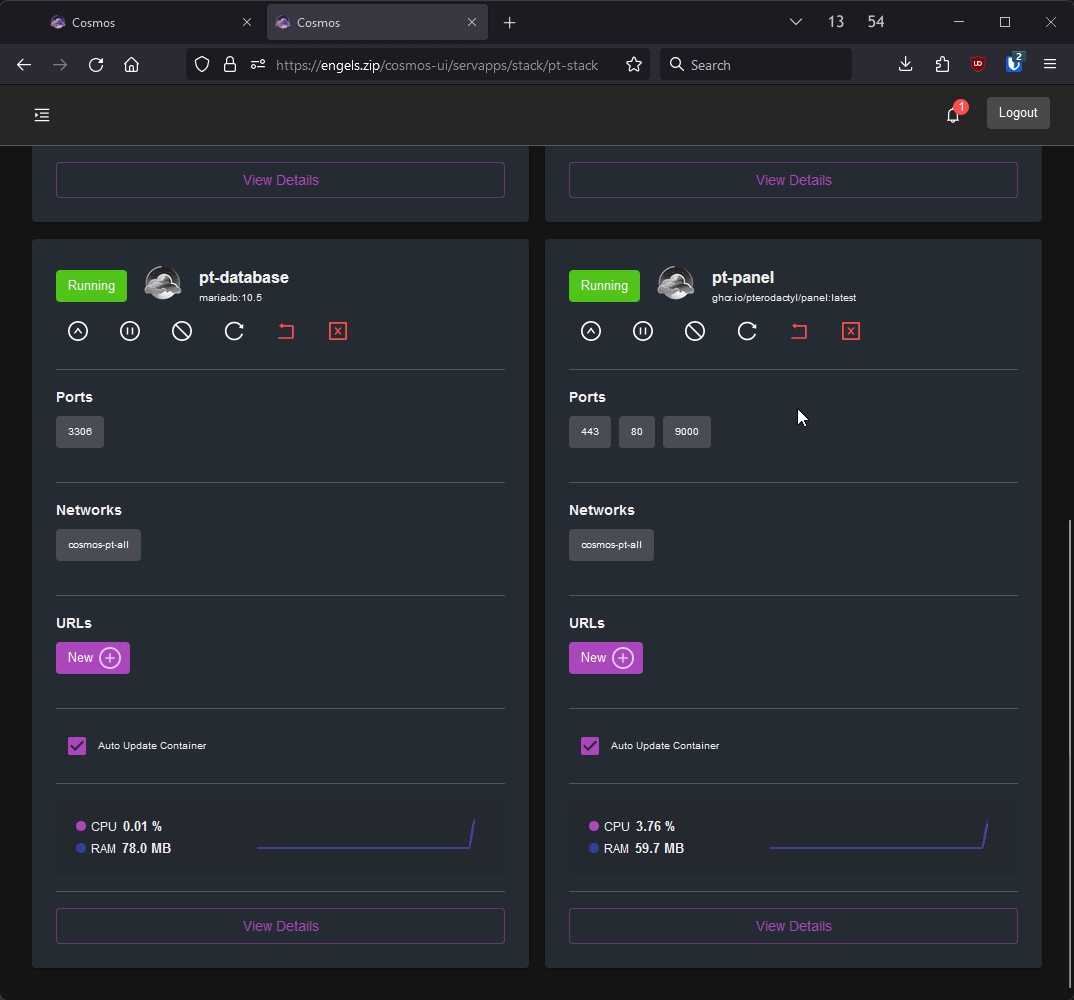Add a new URL for pt-database
This screenshot has width=1074, height=1000.
[93, 658]
